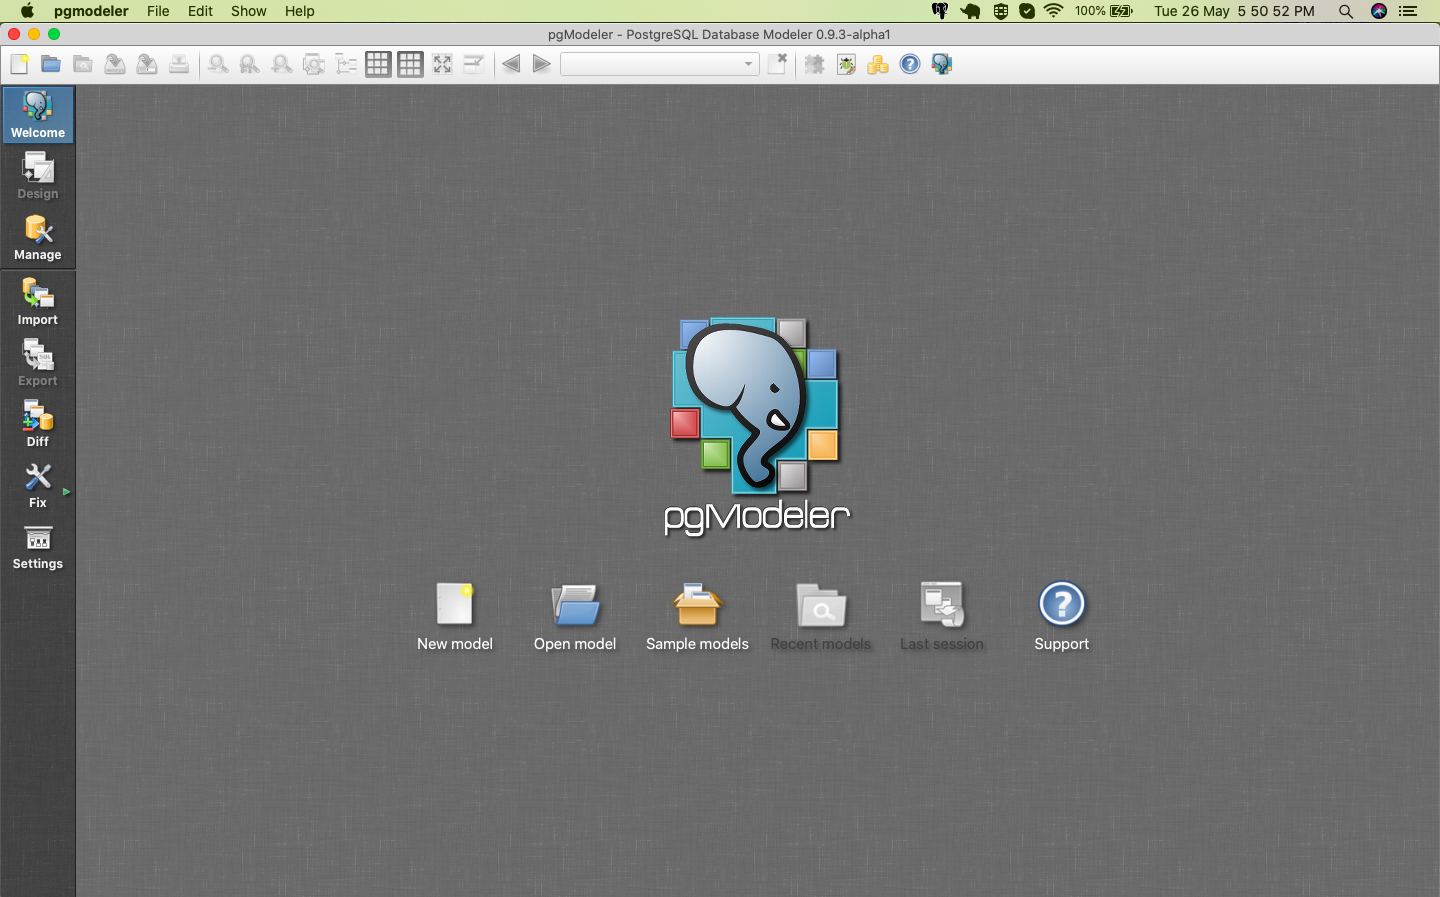Viewport: 1440px width, 897px height.
Task: Toggle the page delimiters grid button
Action: coord(410,65)
